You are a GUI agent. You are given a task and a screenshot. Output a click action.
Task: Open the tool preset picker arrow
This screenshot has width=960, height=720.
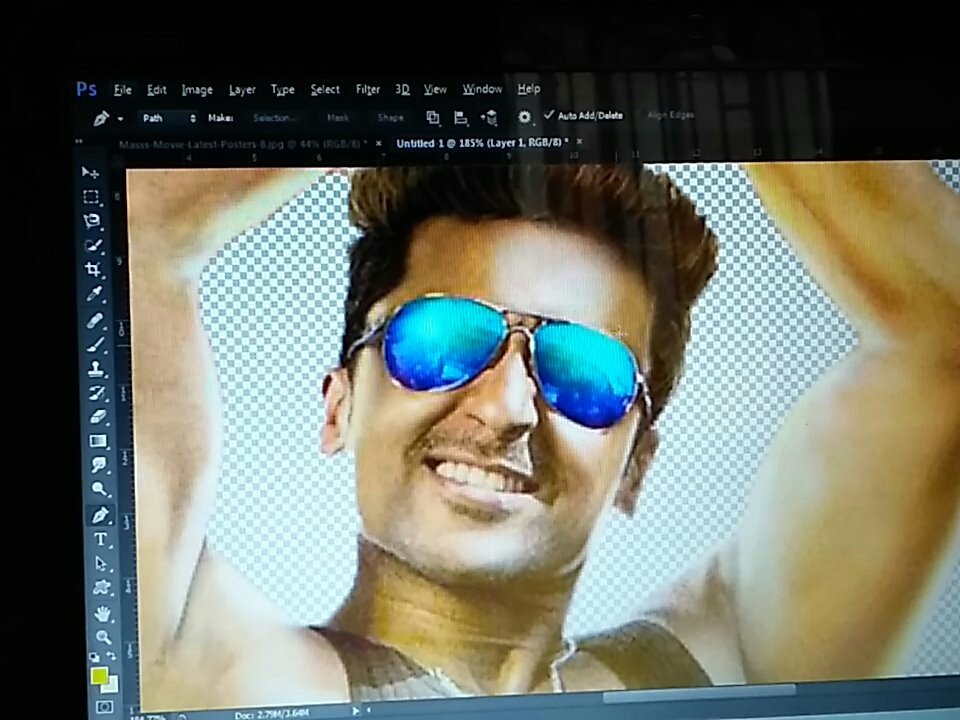[121, 119]
